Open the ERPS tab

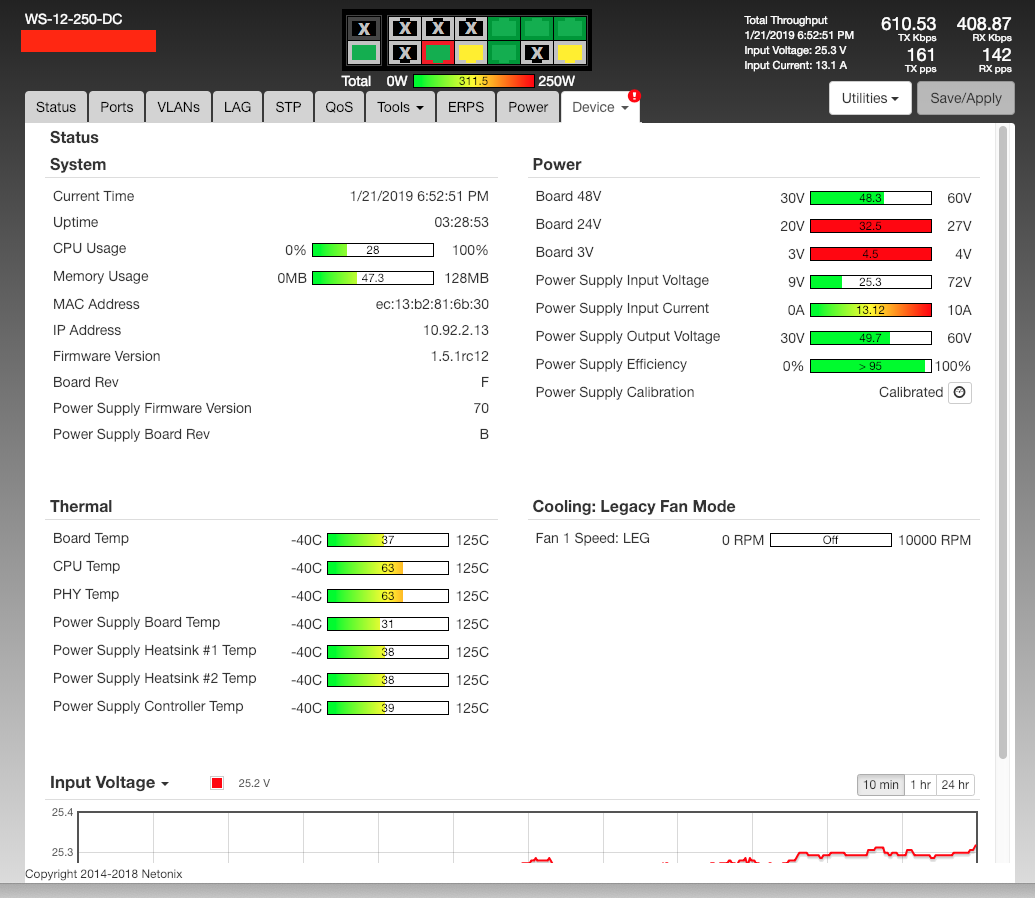pyautogui.click(x=466, y=107)
